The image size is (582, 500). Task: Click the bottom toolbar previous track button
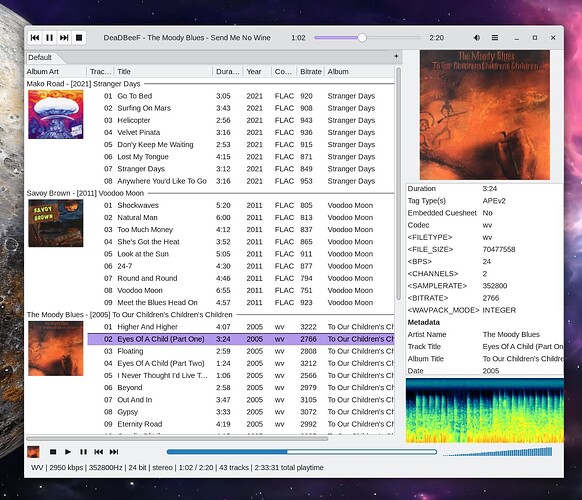(98, 452)
